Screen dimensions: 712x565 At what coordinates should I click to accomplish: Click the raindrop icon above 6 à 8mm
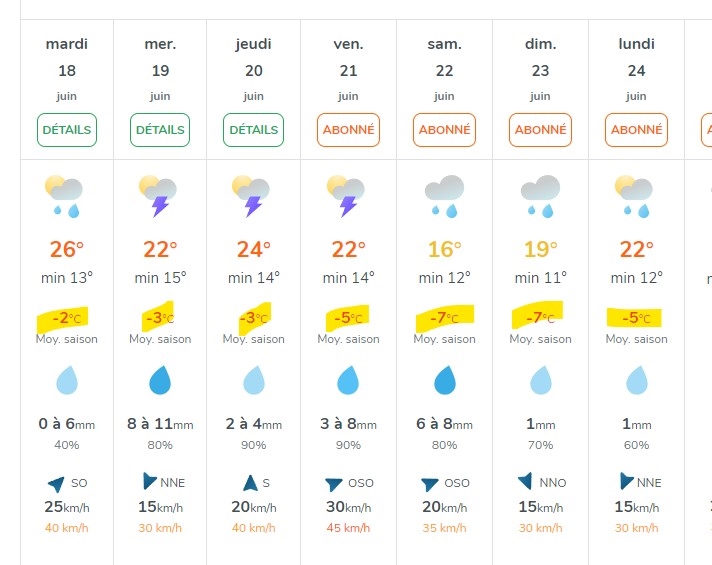[445, 380]
